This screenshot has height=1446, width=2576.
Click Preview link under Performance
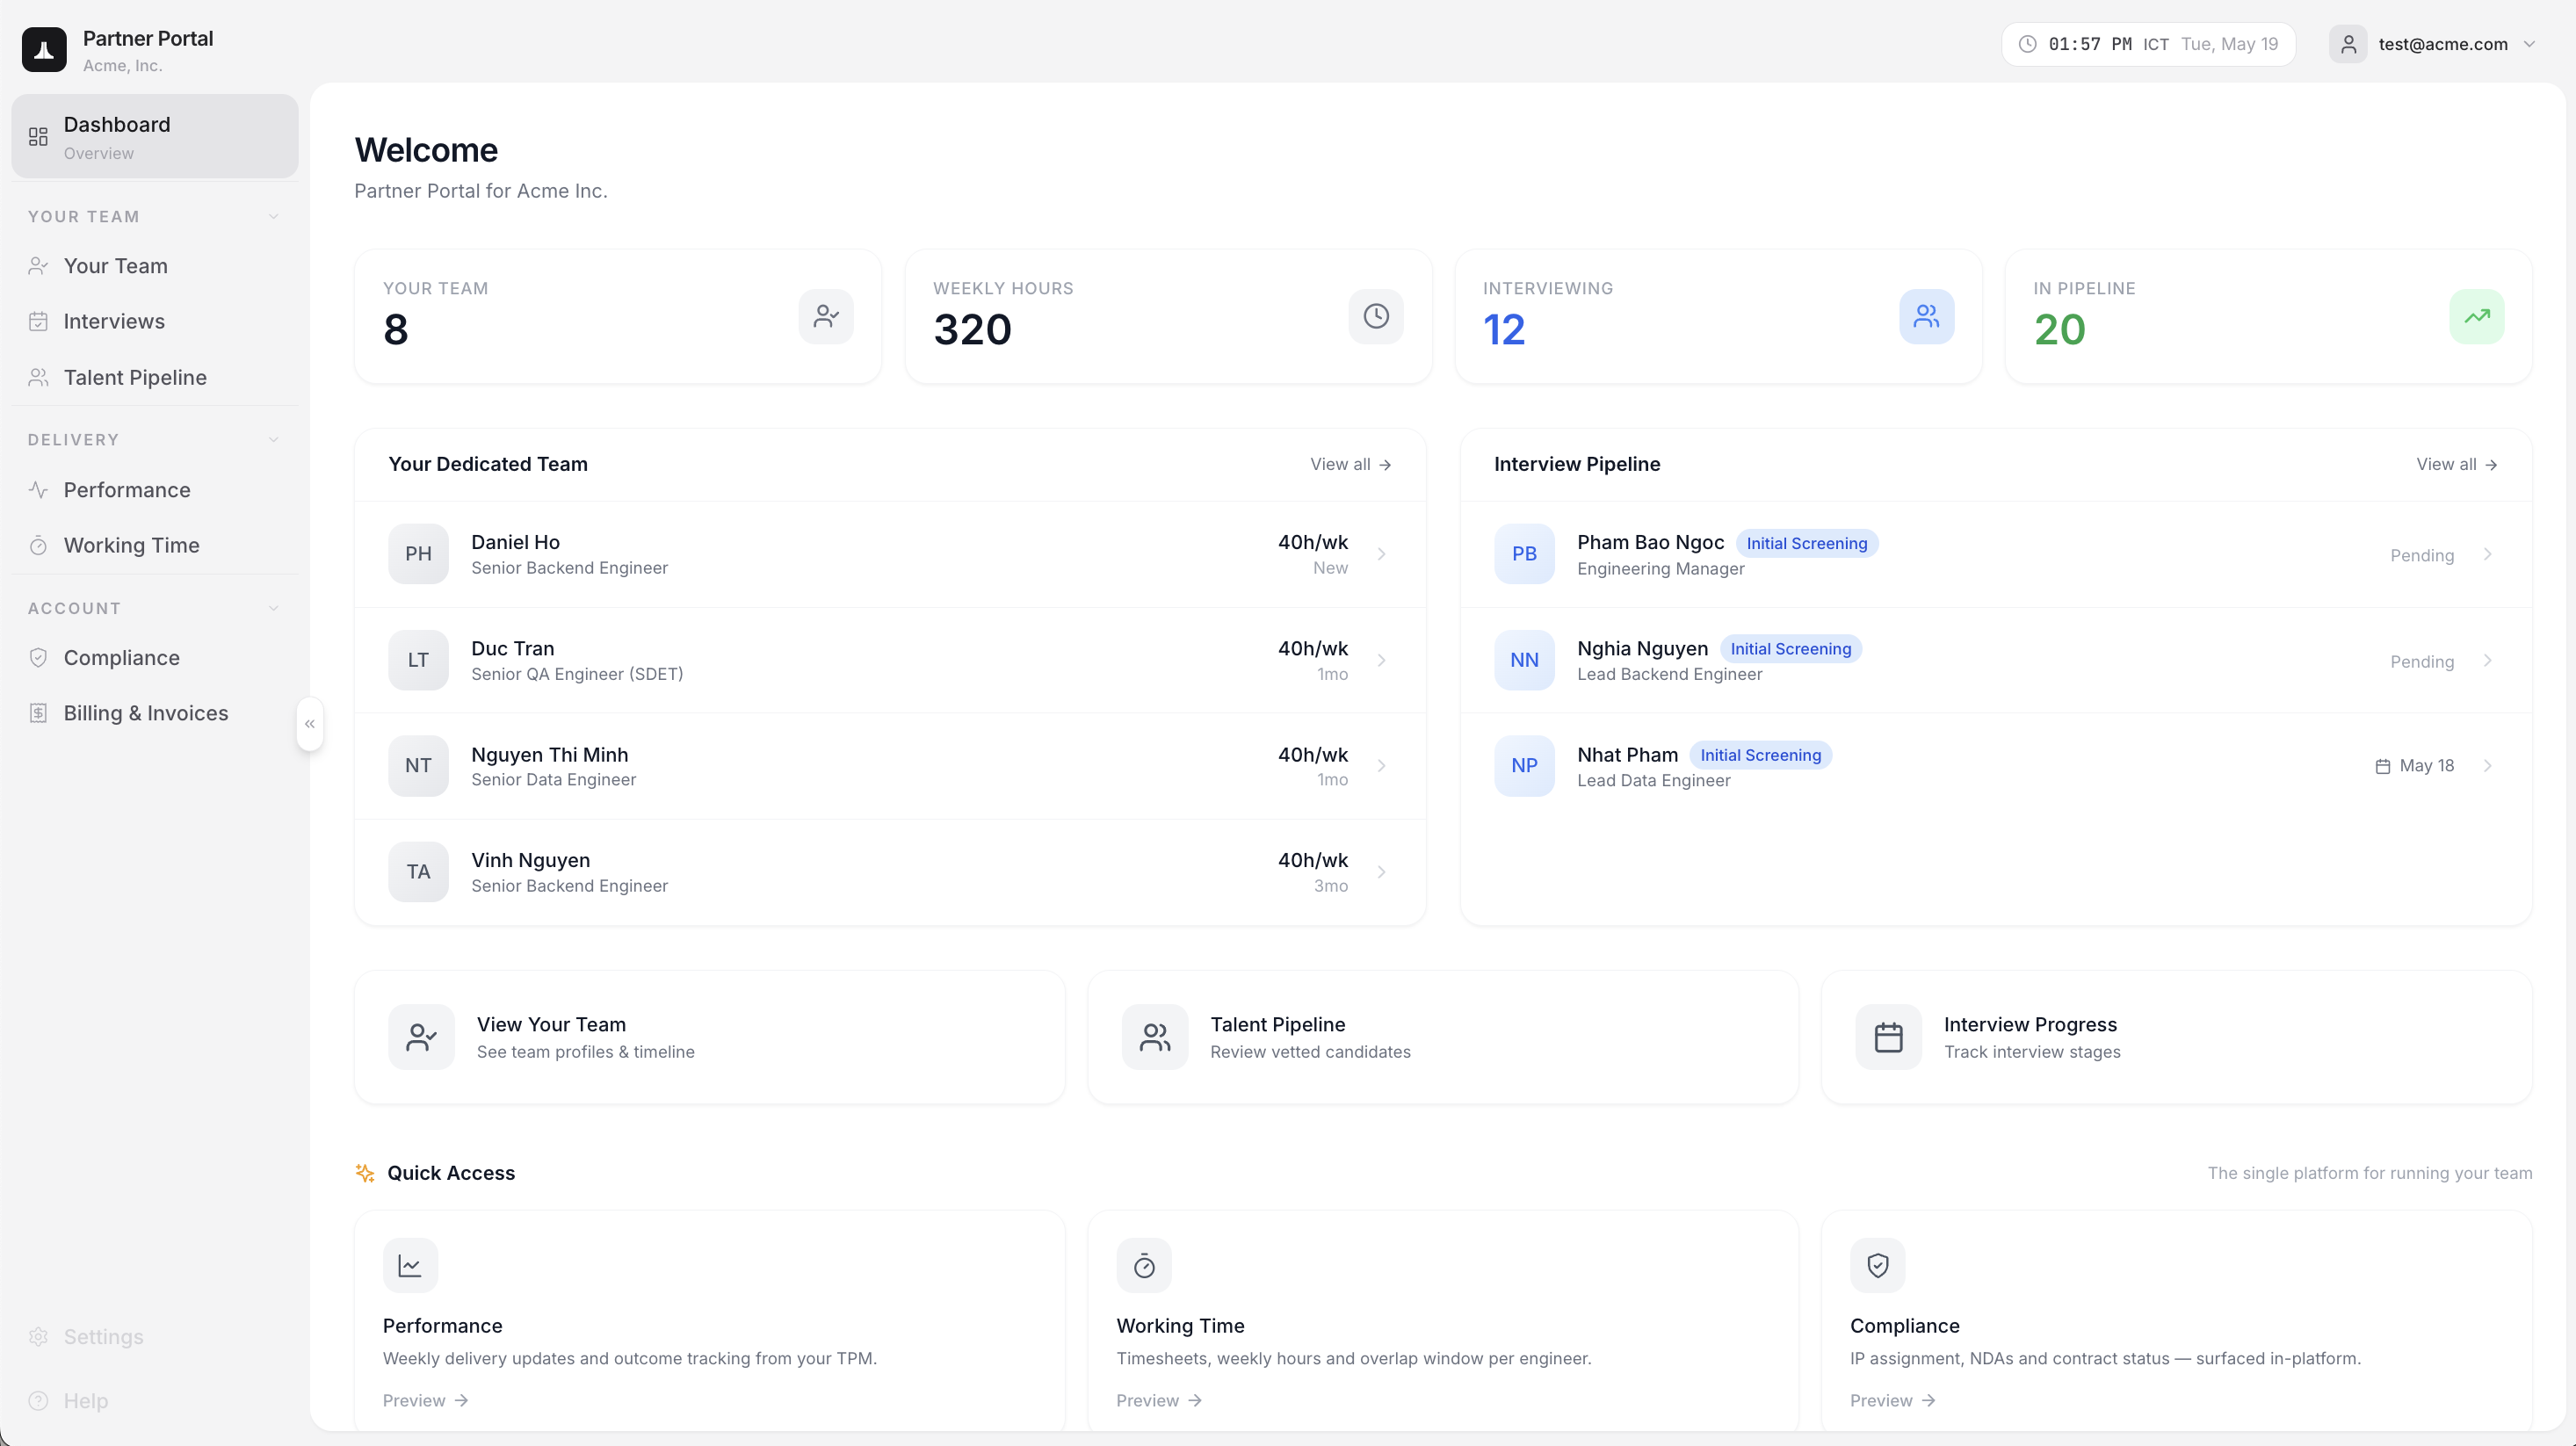click(426, 1401)
